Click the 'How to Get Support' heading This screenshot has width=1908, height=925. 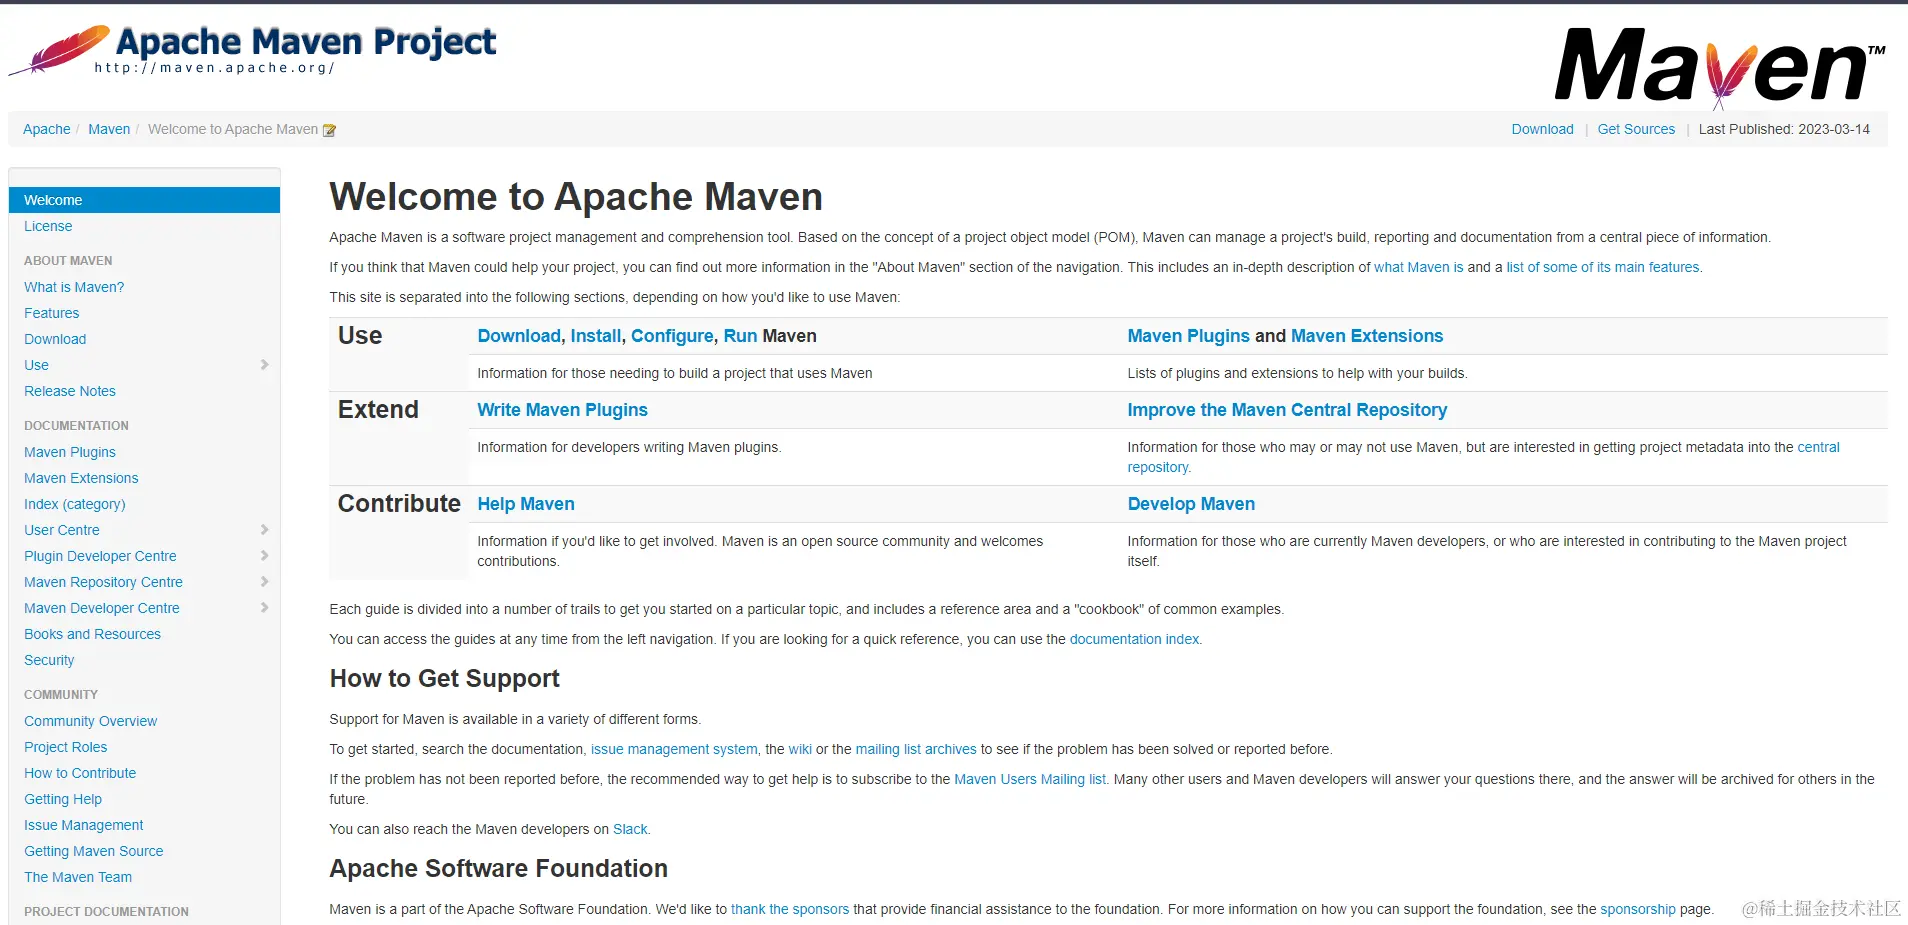coord(444,679)
